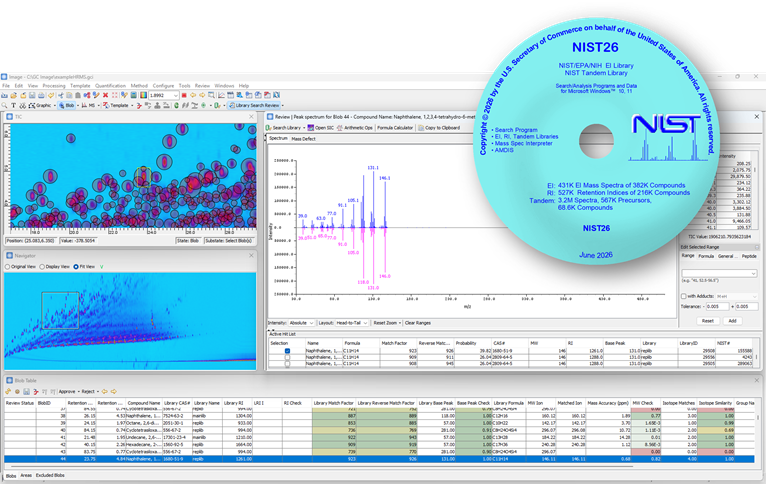Open the Configure menu
The image size is (766, 484).
pyautogui.click(x=163, y=85)
